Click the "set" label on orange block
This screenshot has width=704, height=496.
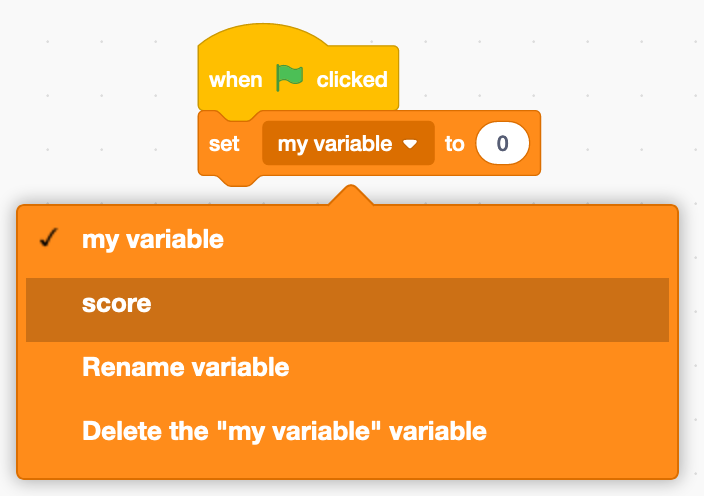(224, 144)
